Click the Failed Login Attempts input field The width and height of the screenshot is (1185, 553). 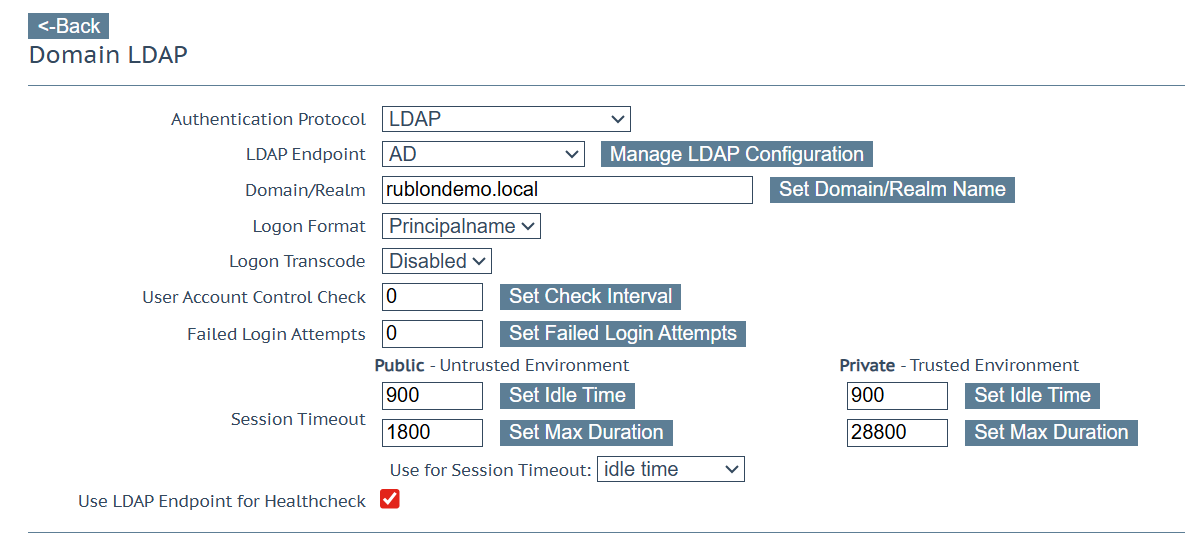coord(432,334)
